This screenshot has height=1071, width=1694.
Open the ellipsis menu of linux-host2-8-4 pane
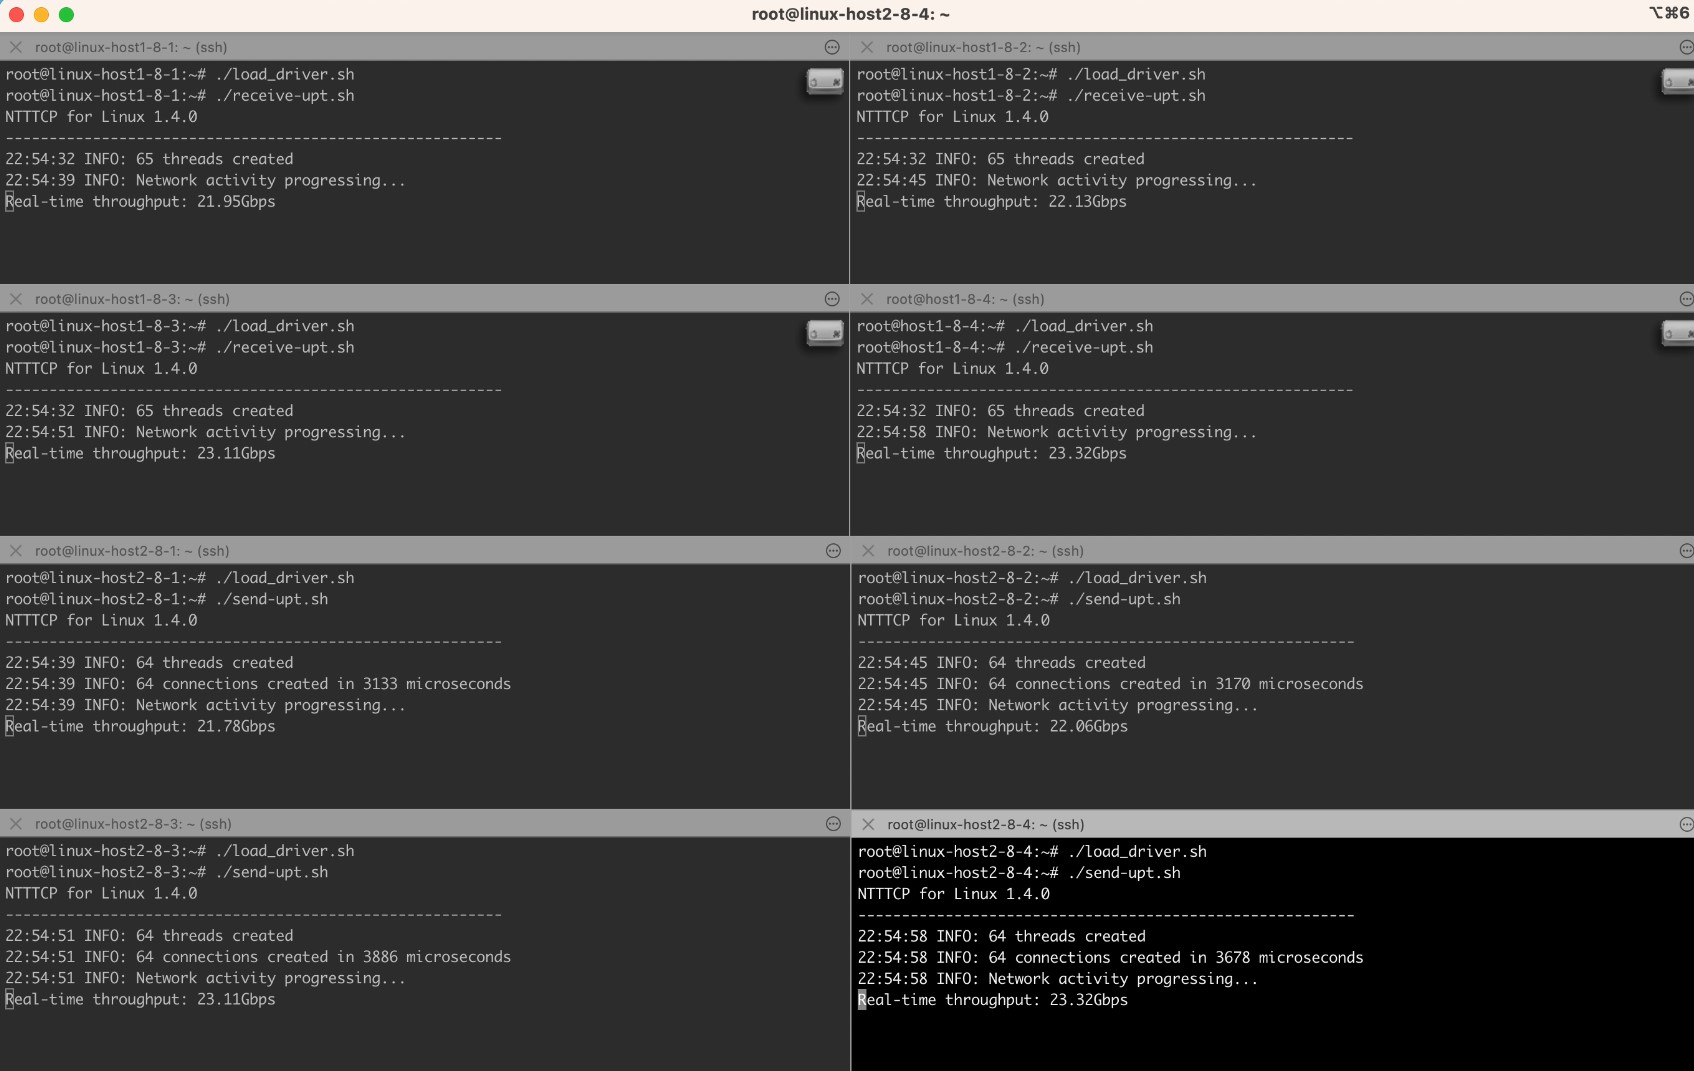coord(1686,824)
